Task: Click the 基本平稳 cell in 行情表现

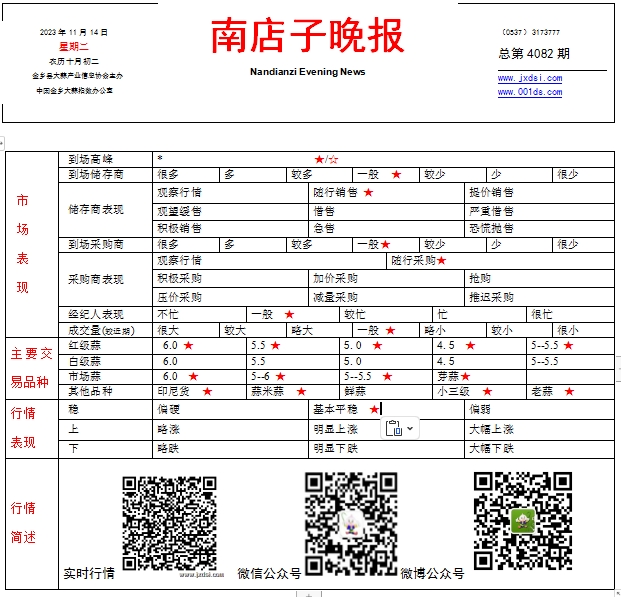Action: 386,410
